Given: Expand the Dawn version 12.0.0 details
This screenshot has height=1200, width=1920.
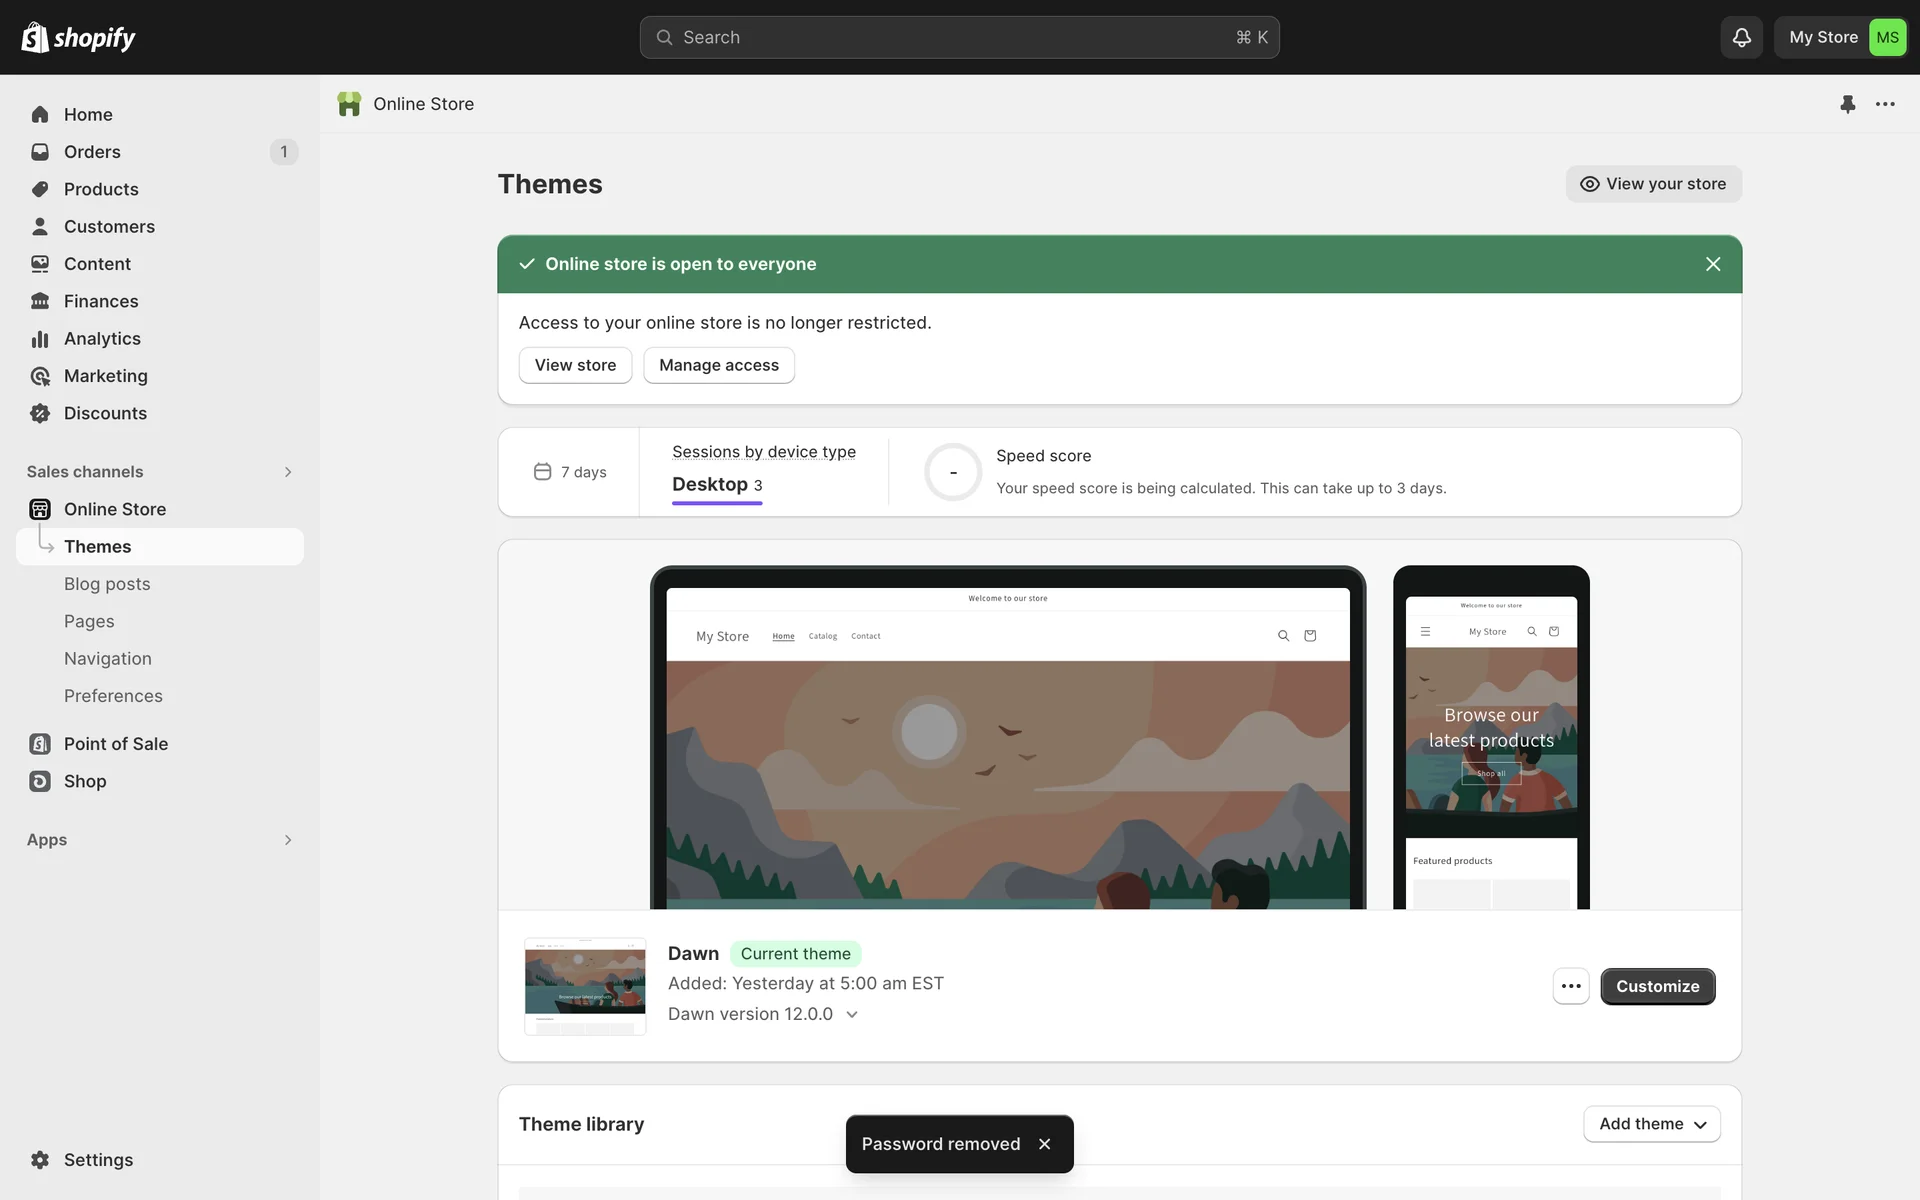Looking at the screenshot, I should tap(852, 1014).
